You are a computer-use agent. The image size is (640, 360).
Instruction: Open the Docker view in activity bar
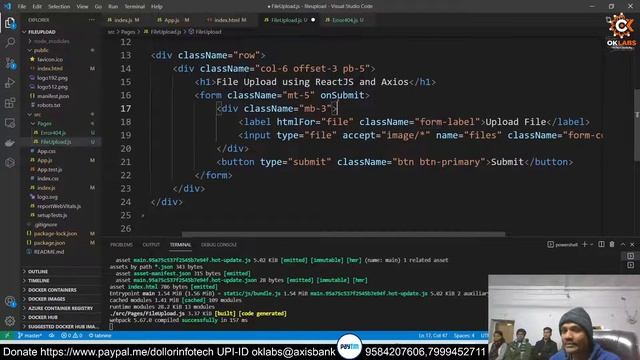(10, 143)
